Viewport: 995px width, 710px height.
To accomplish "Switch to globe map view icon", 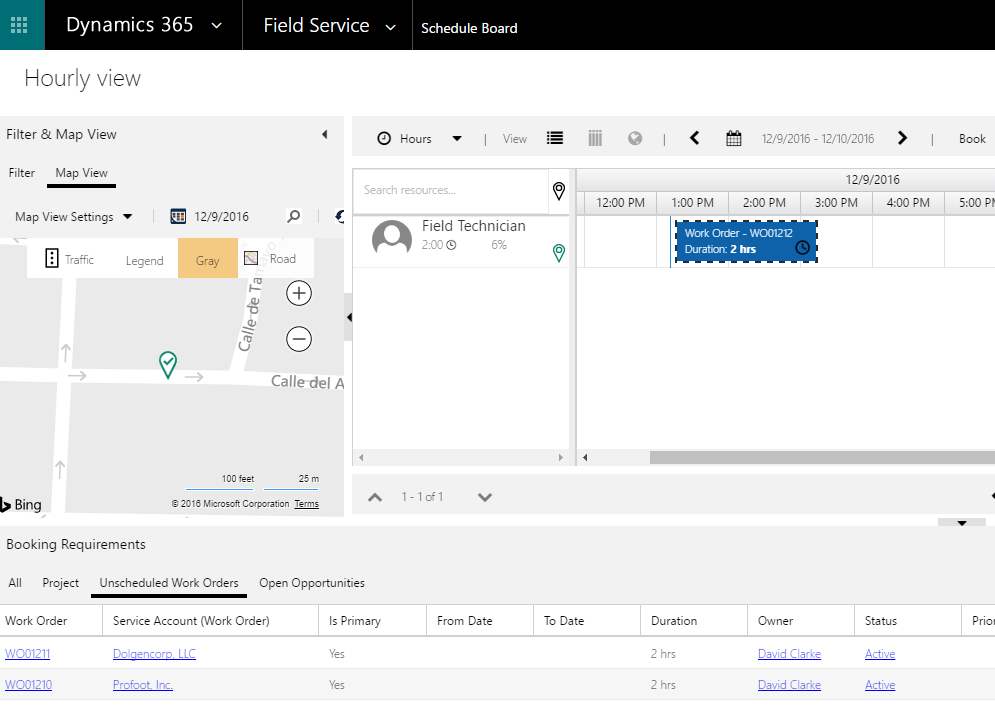I will 635,138.
